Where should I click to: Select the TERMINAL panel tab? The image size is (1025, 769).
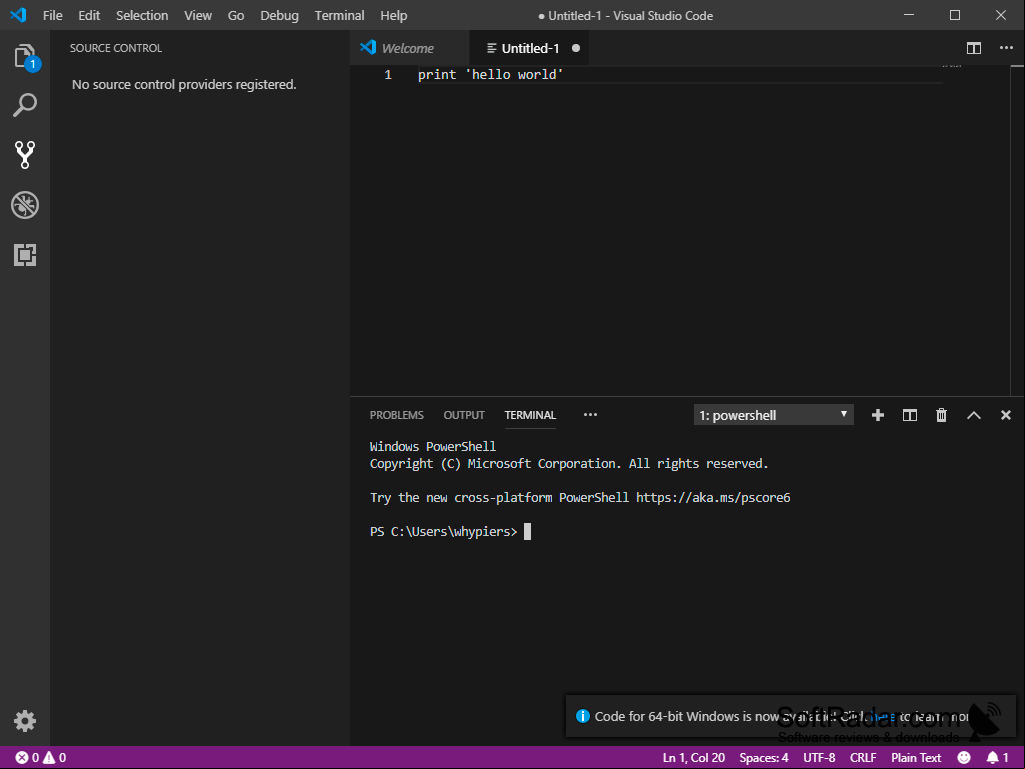pyautogui.click(x=530, y=415)
